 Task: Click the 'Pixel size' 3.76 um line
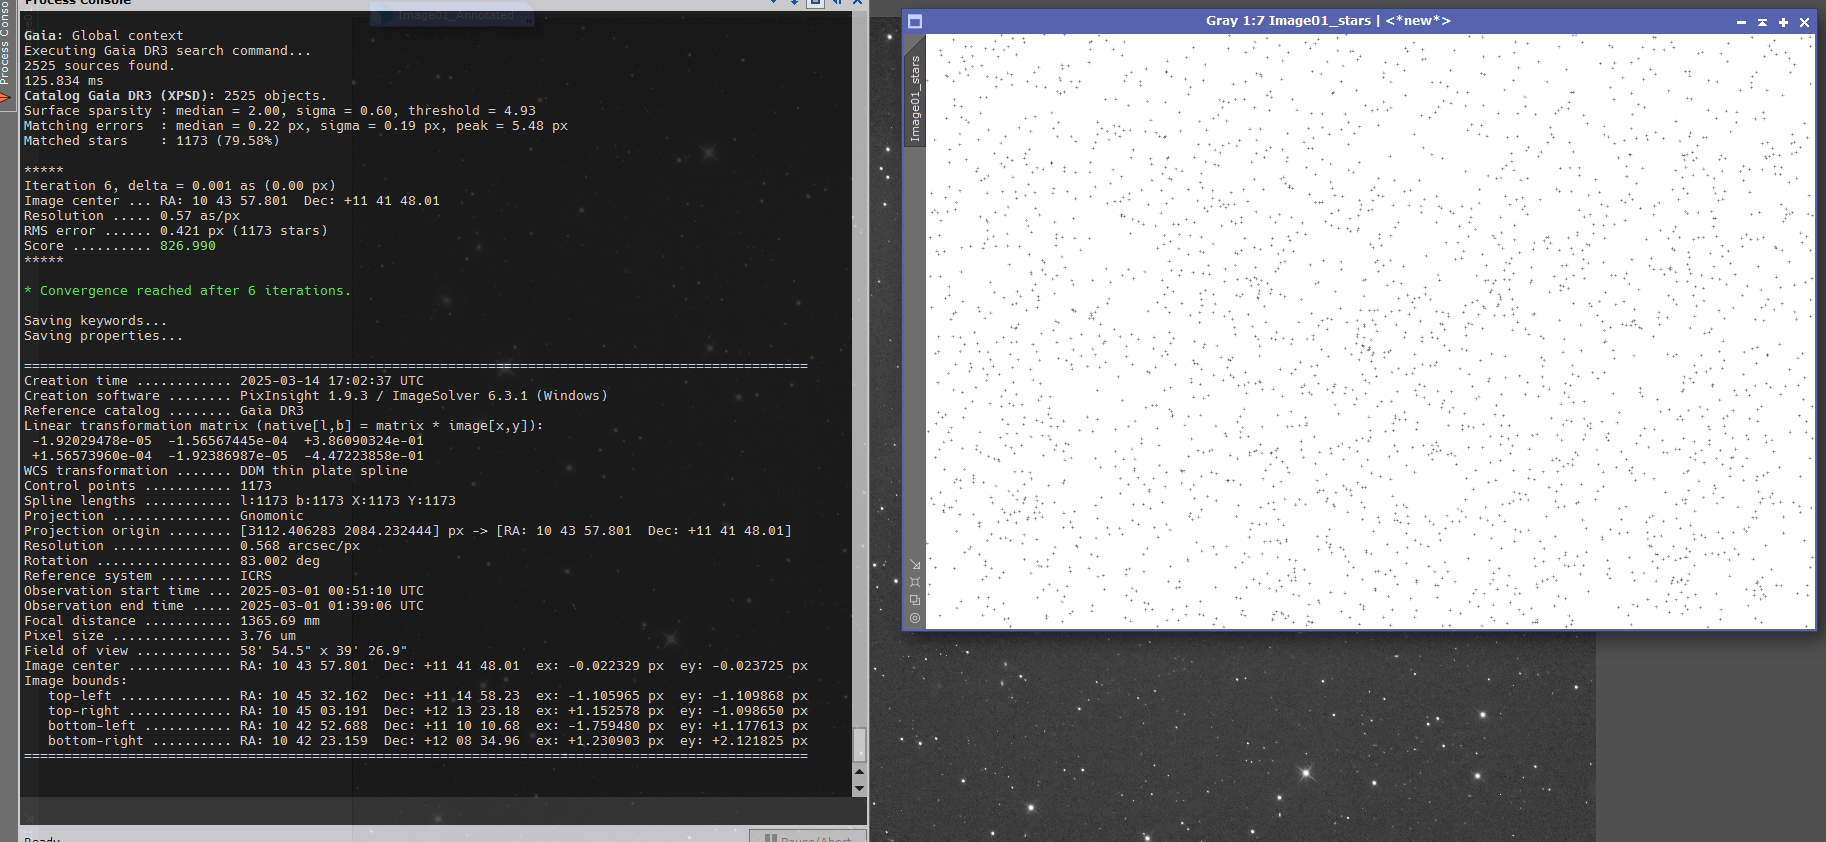159,636
